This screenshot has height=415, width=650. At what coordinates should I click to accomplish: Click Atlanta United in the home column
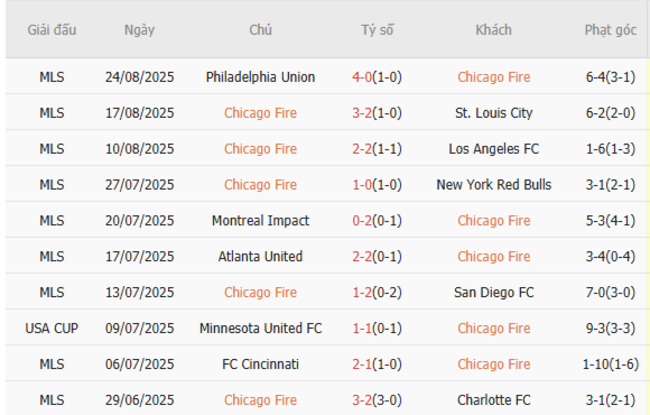[x=260, y=257]
